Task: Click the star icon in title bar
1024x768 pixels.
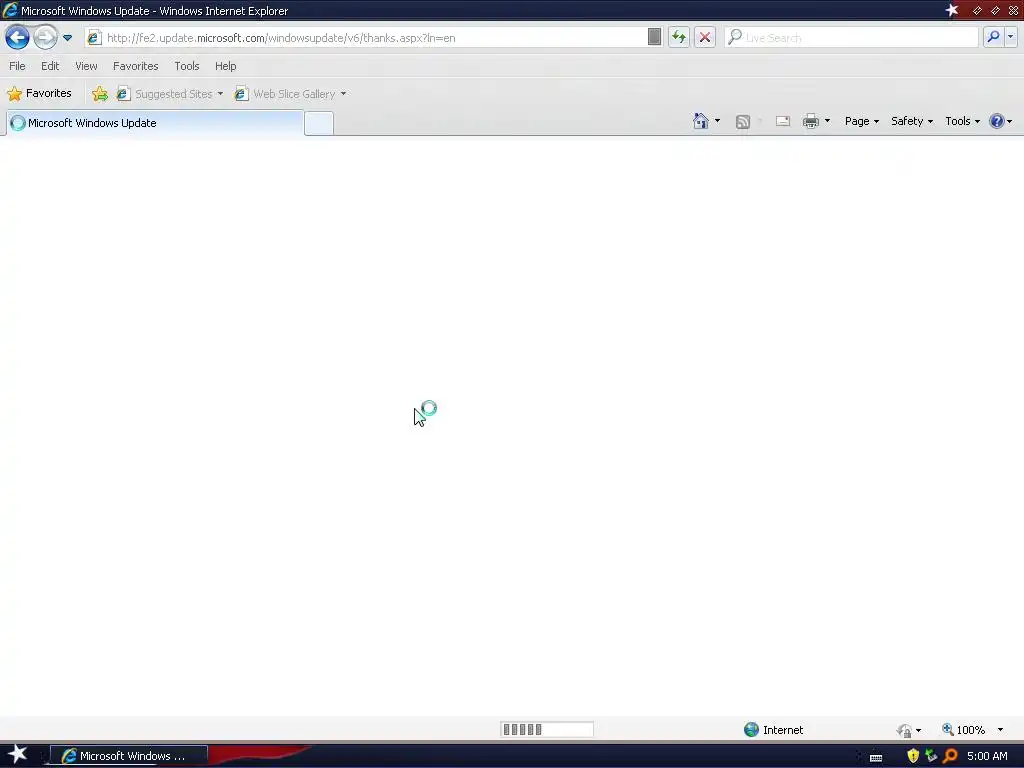Action: tap(952, 10)
